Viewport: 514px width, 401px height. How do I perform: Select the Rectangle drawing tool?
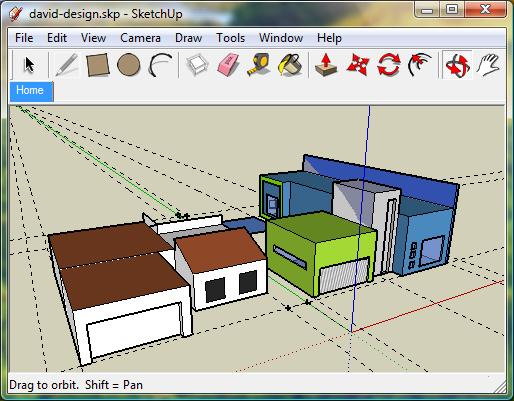(x=98, y=65)
